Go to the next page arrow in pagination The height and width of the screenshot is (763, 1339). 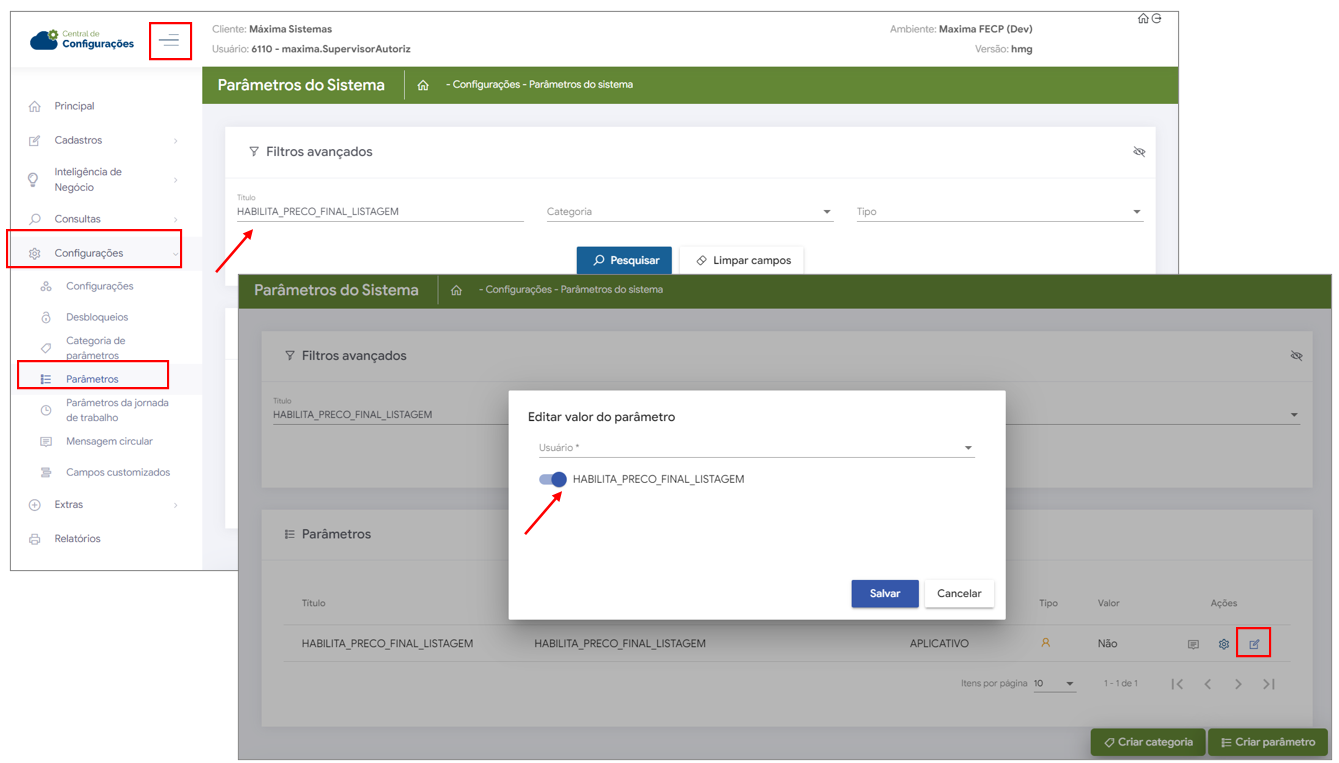click(1238, 684)
